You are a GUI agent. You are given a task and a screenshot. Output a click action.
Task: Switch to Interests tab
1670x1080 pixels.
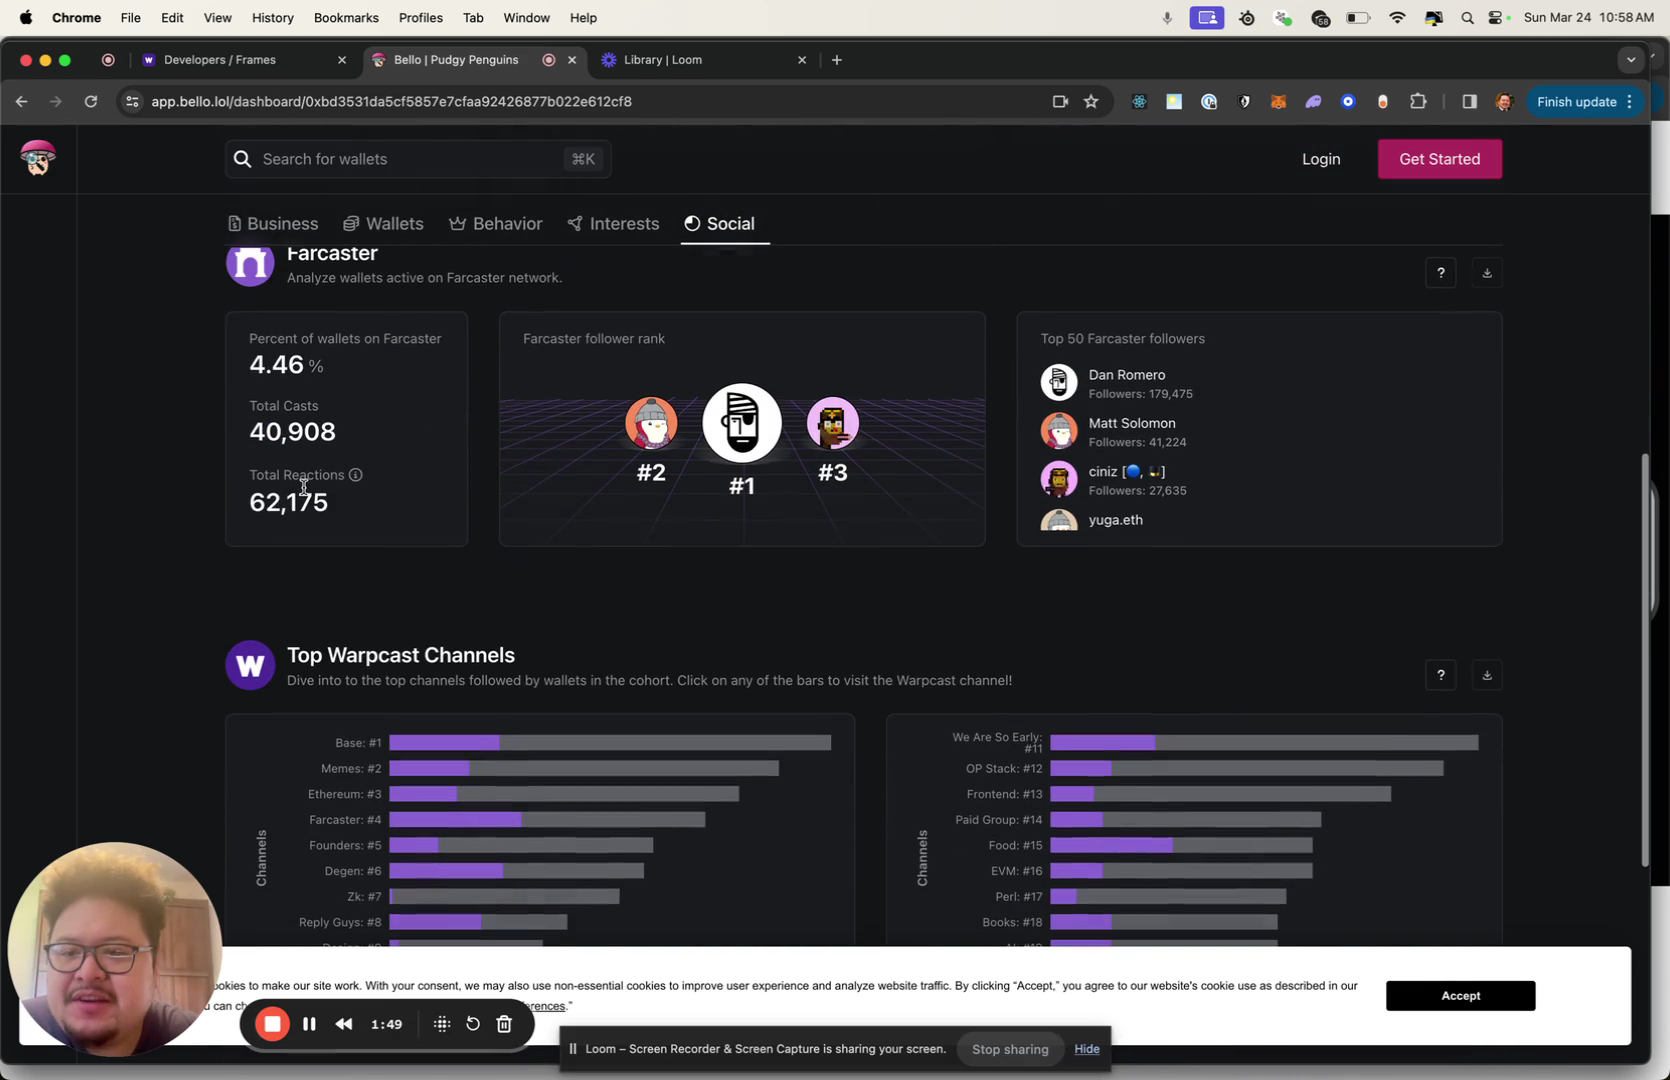(x=613, y=224)
